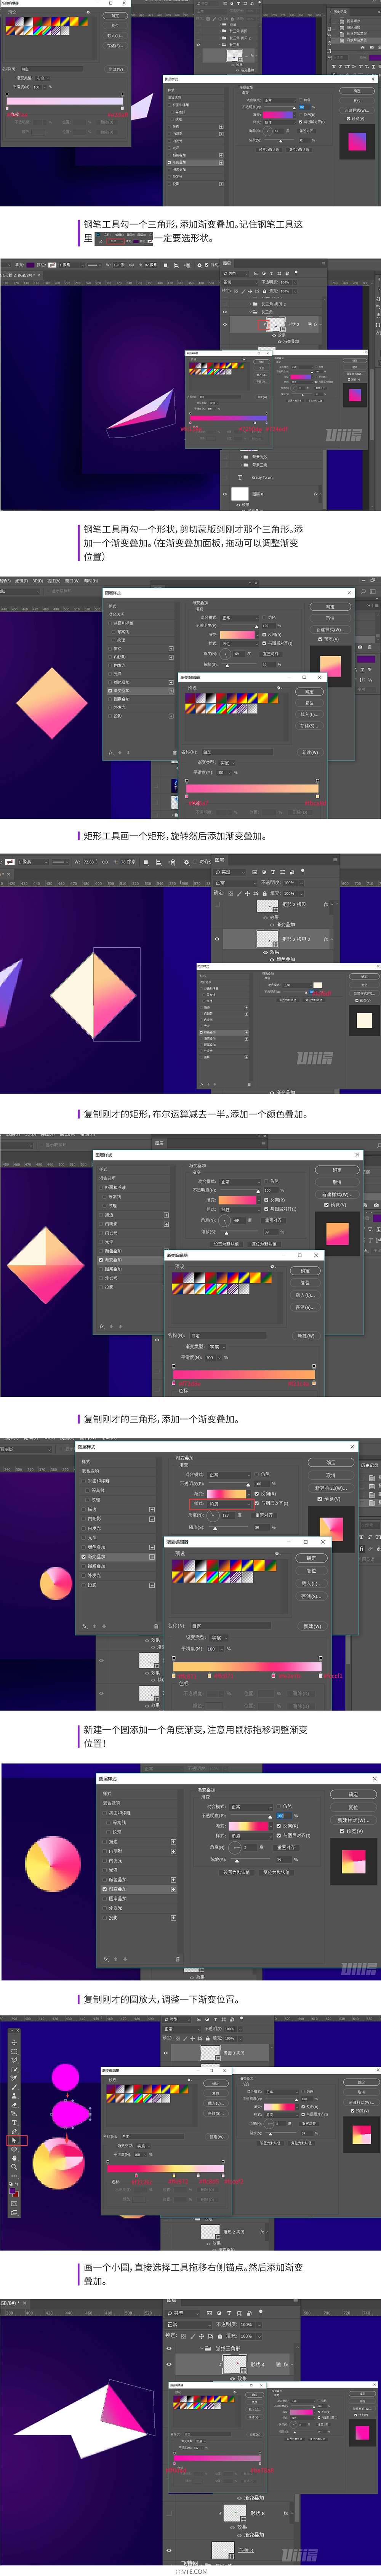Toggle 渐变叠加 in first diamond's style list
The height and width of the screenshot is (2576, 381).
tap(110, 691)
